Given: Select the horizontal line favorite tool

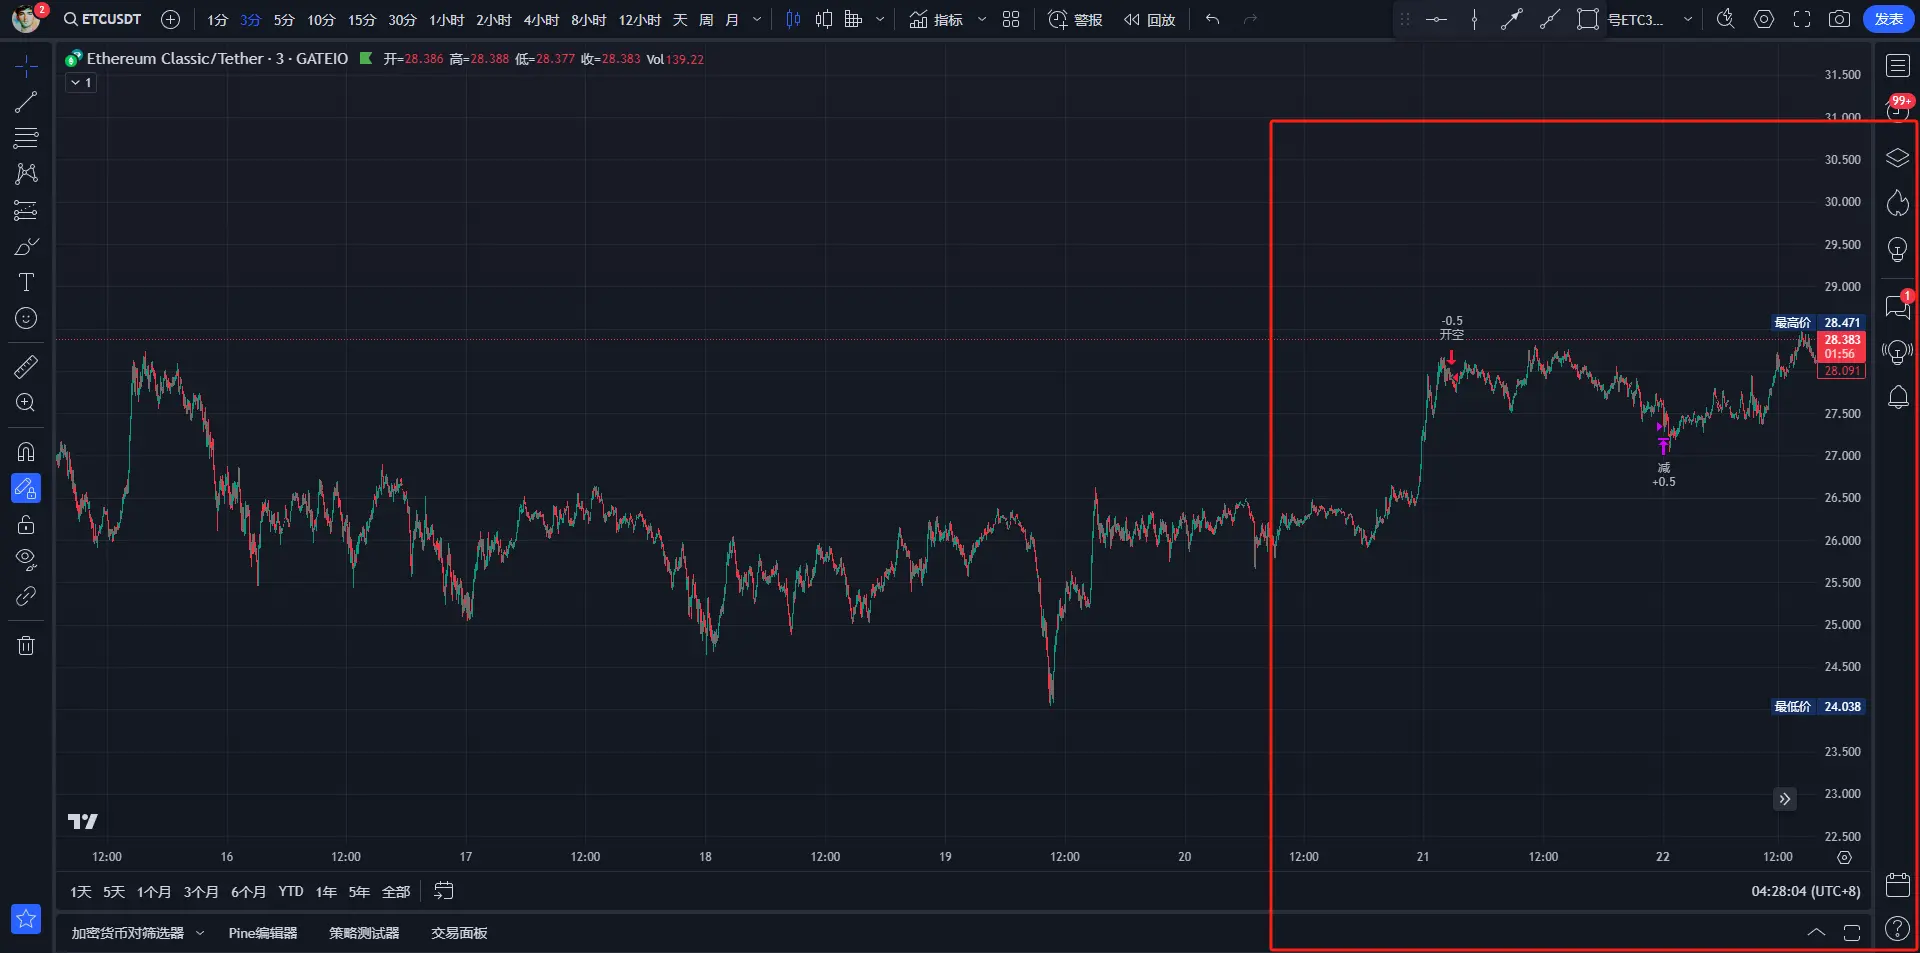Looking at the screenshot, I should [1436, 19].
